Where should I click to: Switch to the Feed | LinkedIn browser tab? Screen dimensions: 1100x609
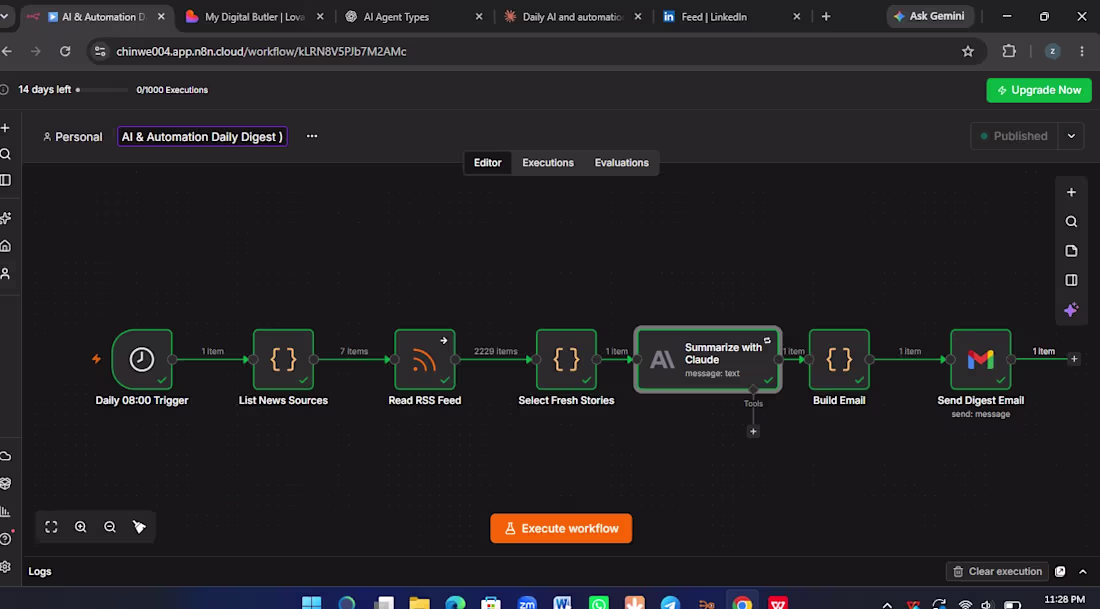click(x=730, y=17)
